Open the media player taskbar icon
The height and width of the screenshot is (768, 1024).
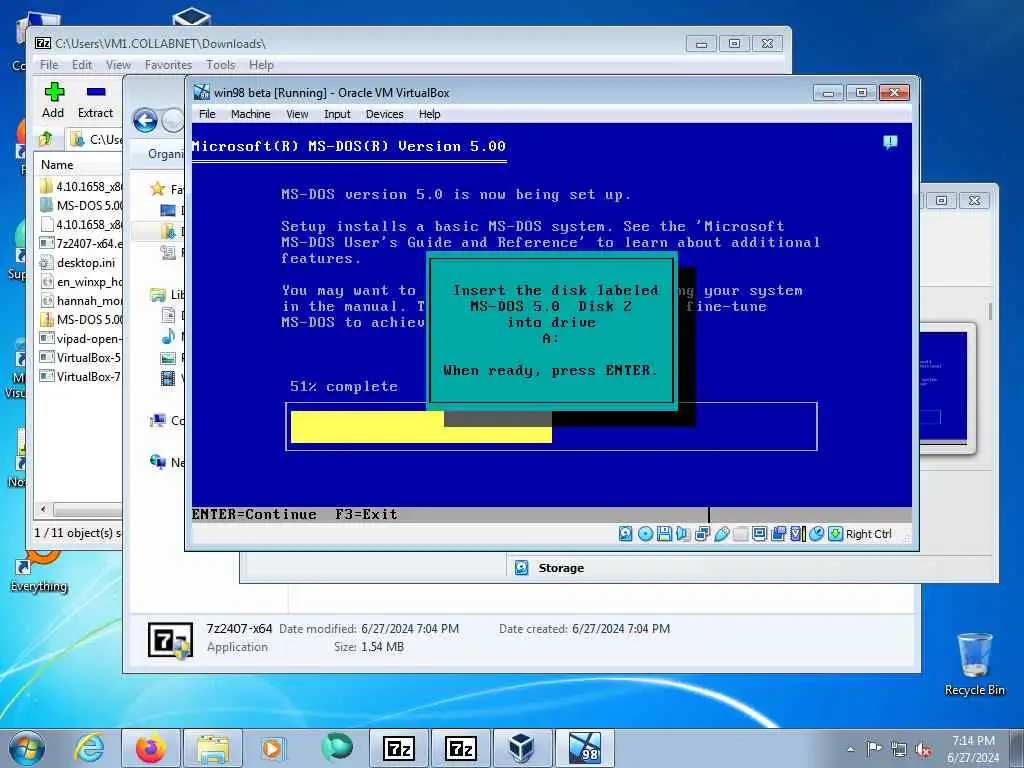tap(273, 748)
